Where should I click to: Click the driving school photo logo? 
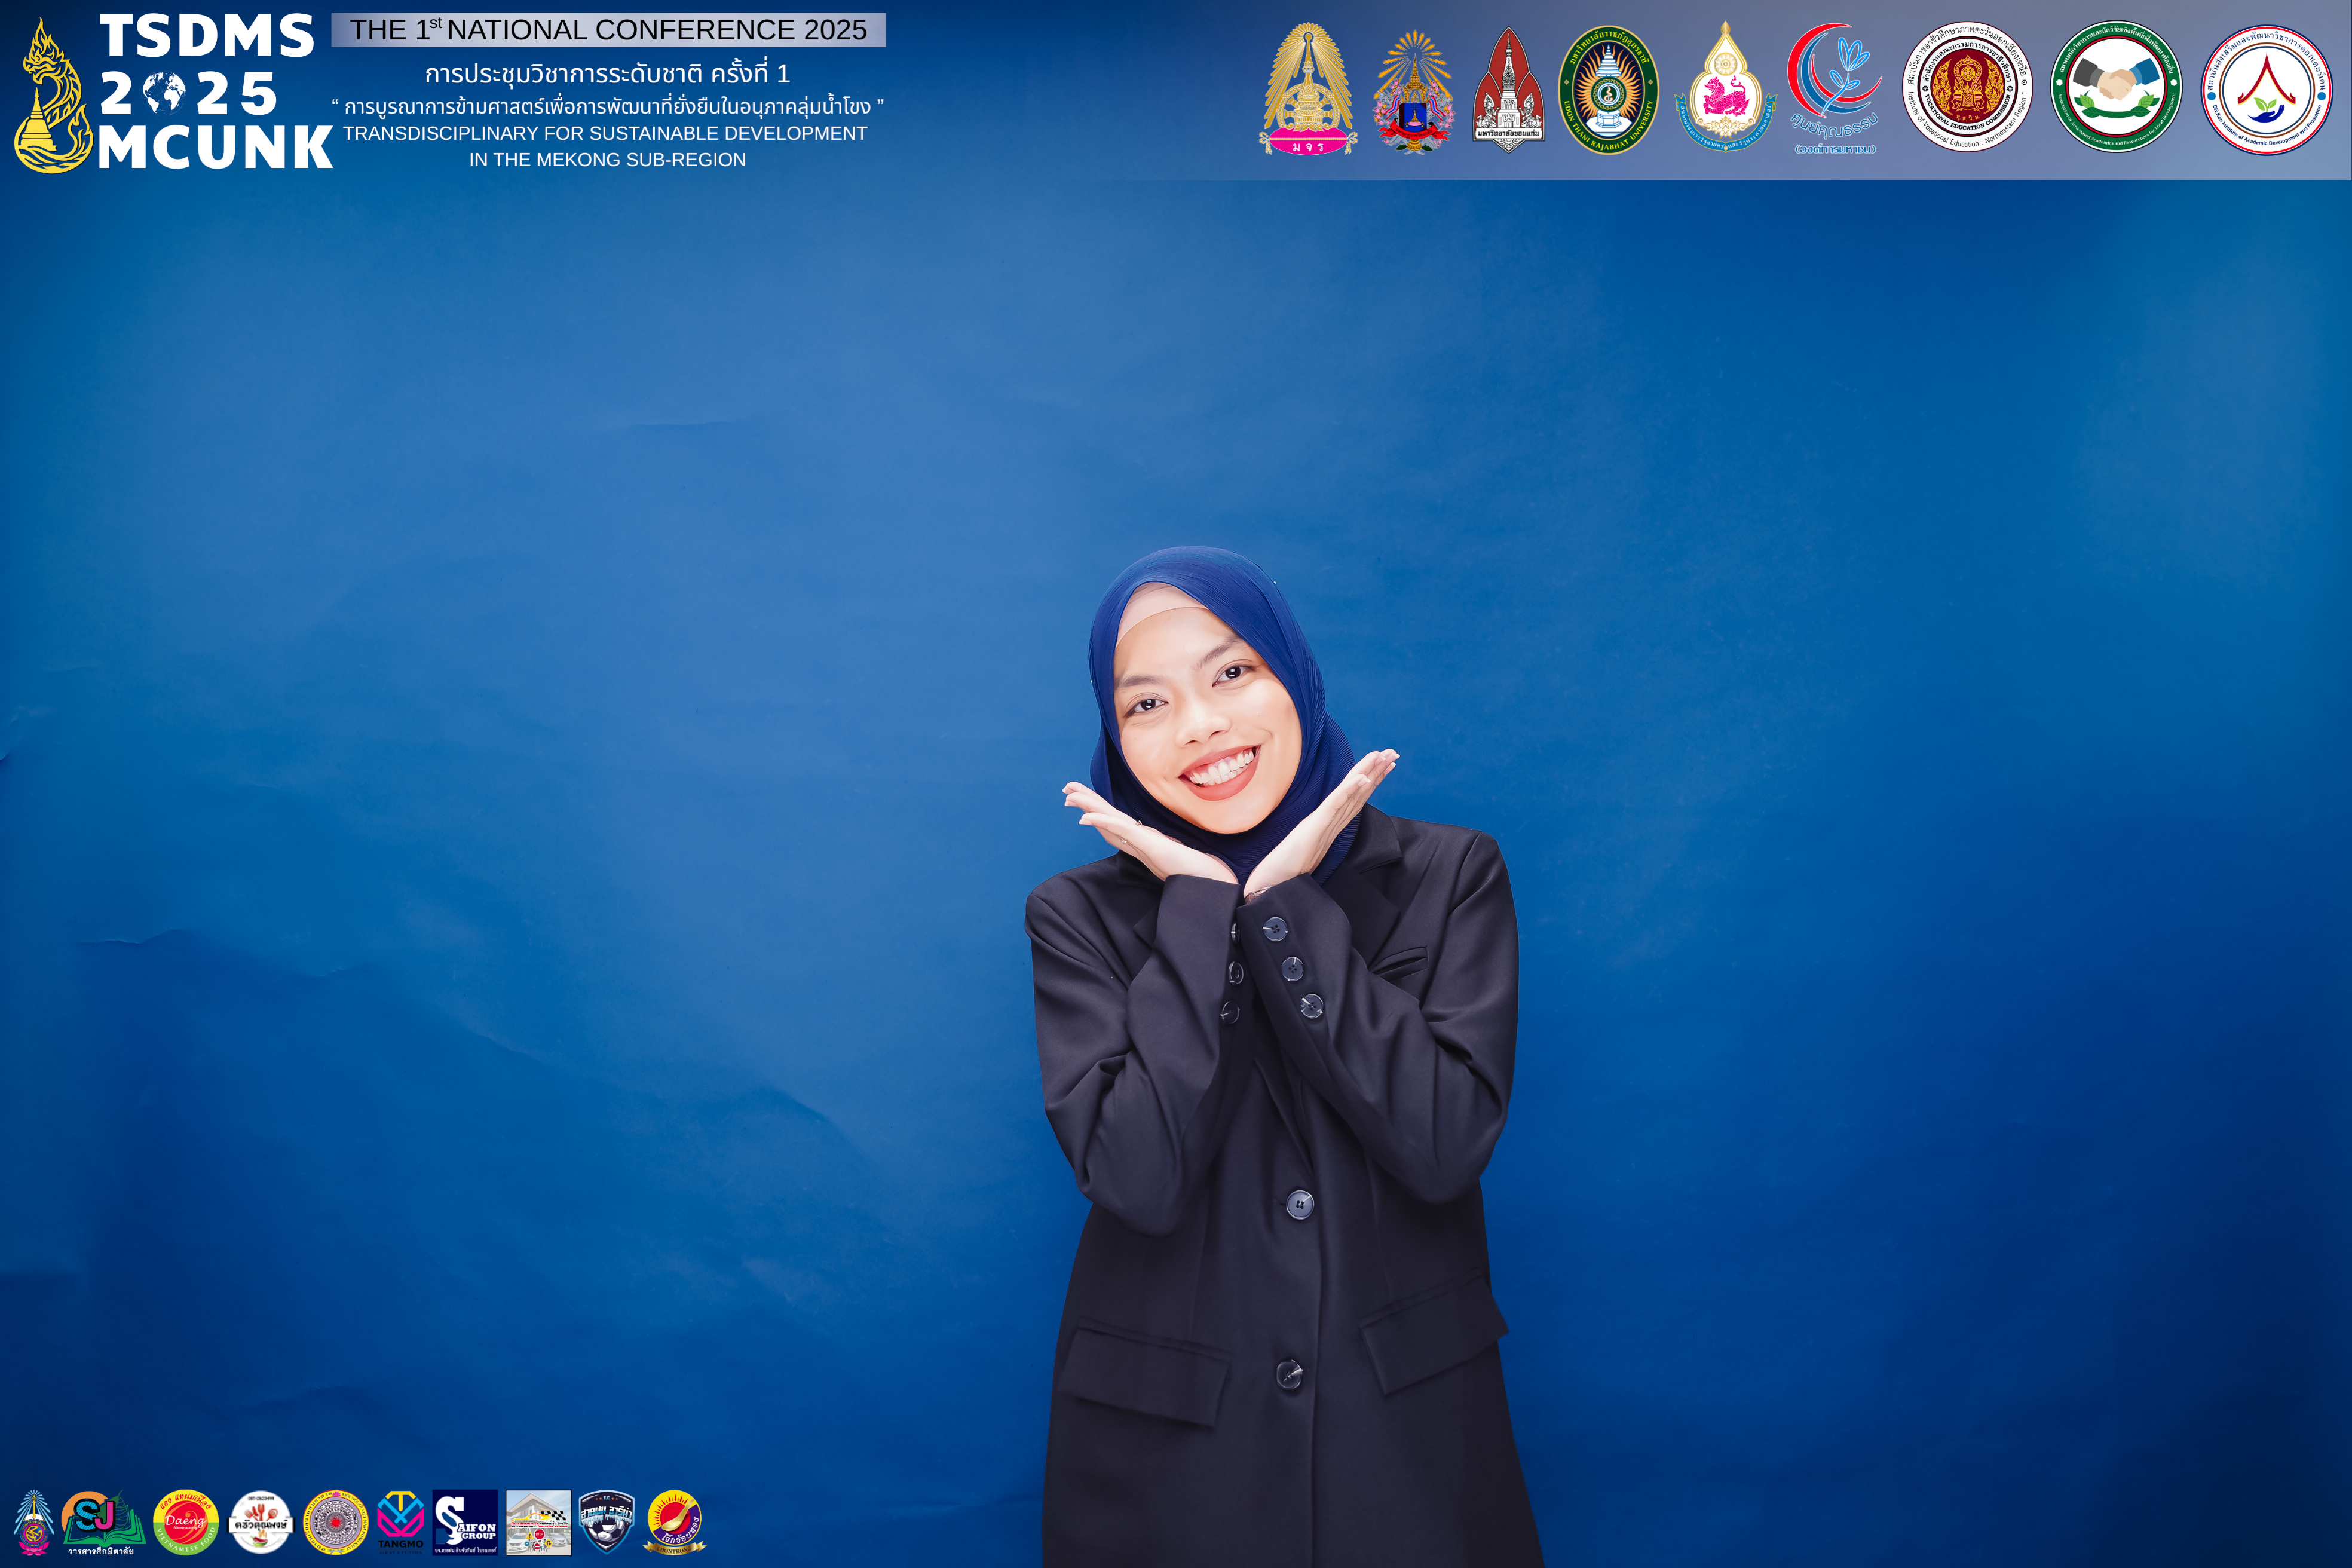pos(538,1521)
